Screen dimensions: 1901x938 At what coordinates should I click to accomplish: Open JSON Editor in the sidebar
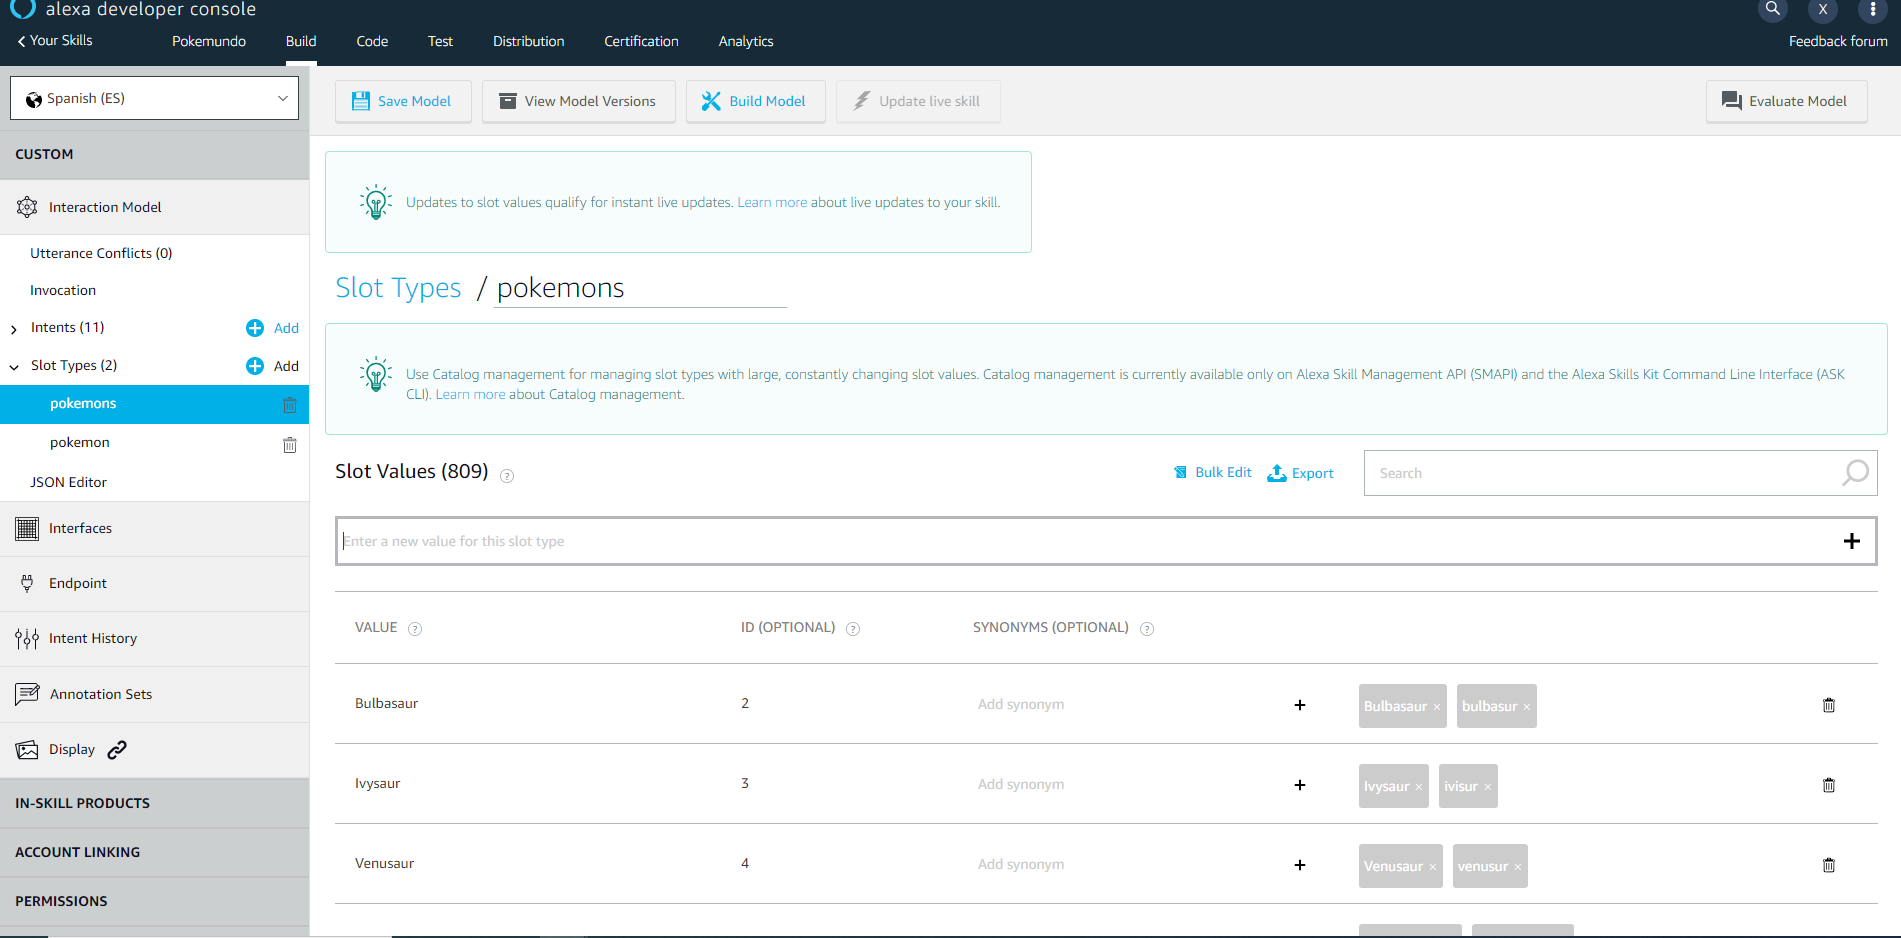point(68,482)
